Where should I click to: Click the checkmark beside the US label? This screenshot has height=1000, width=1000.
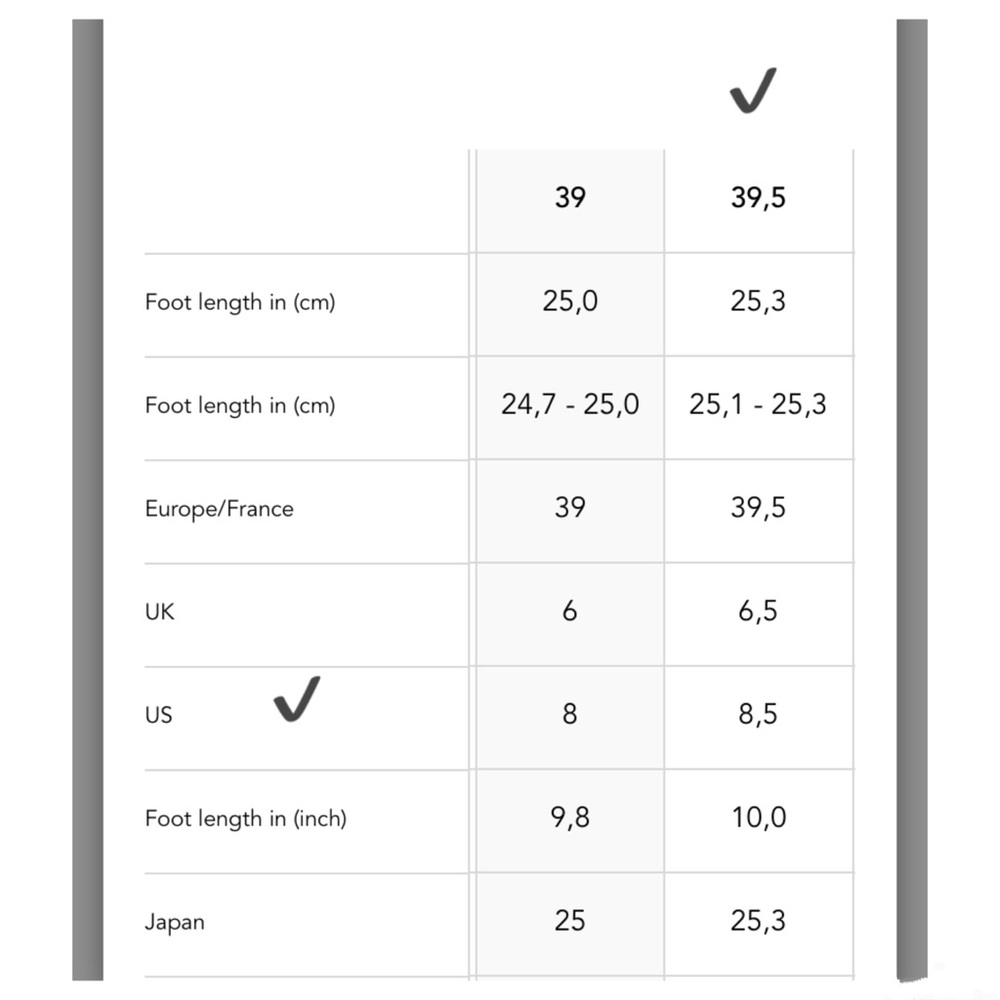(297, 698)
